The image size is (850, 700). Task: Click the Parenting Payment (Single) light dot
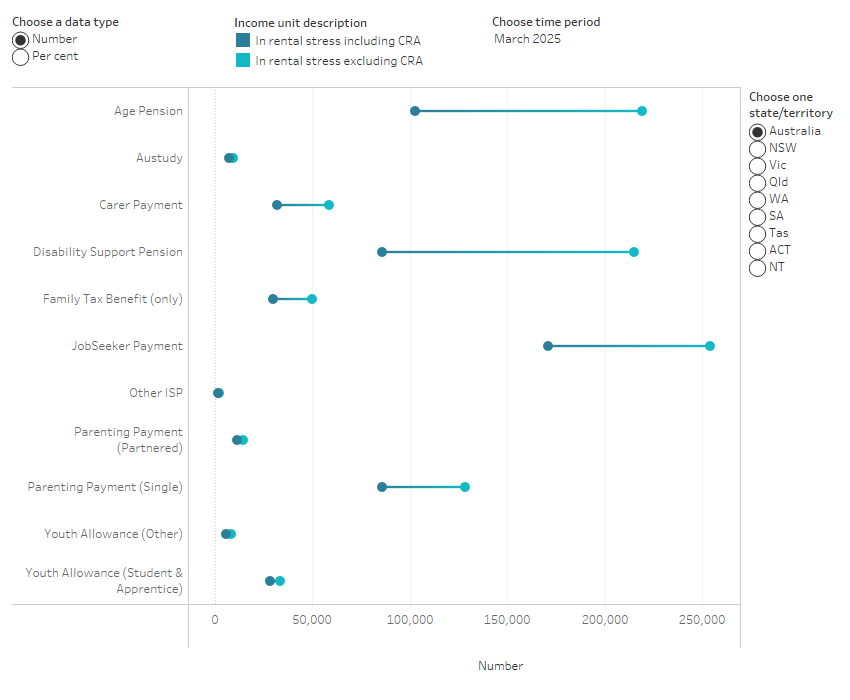[x=464, y=486]
